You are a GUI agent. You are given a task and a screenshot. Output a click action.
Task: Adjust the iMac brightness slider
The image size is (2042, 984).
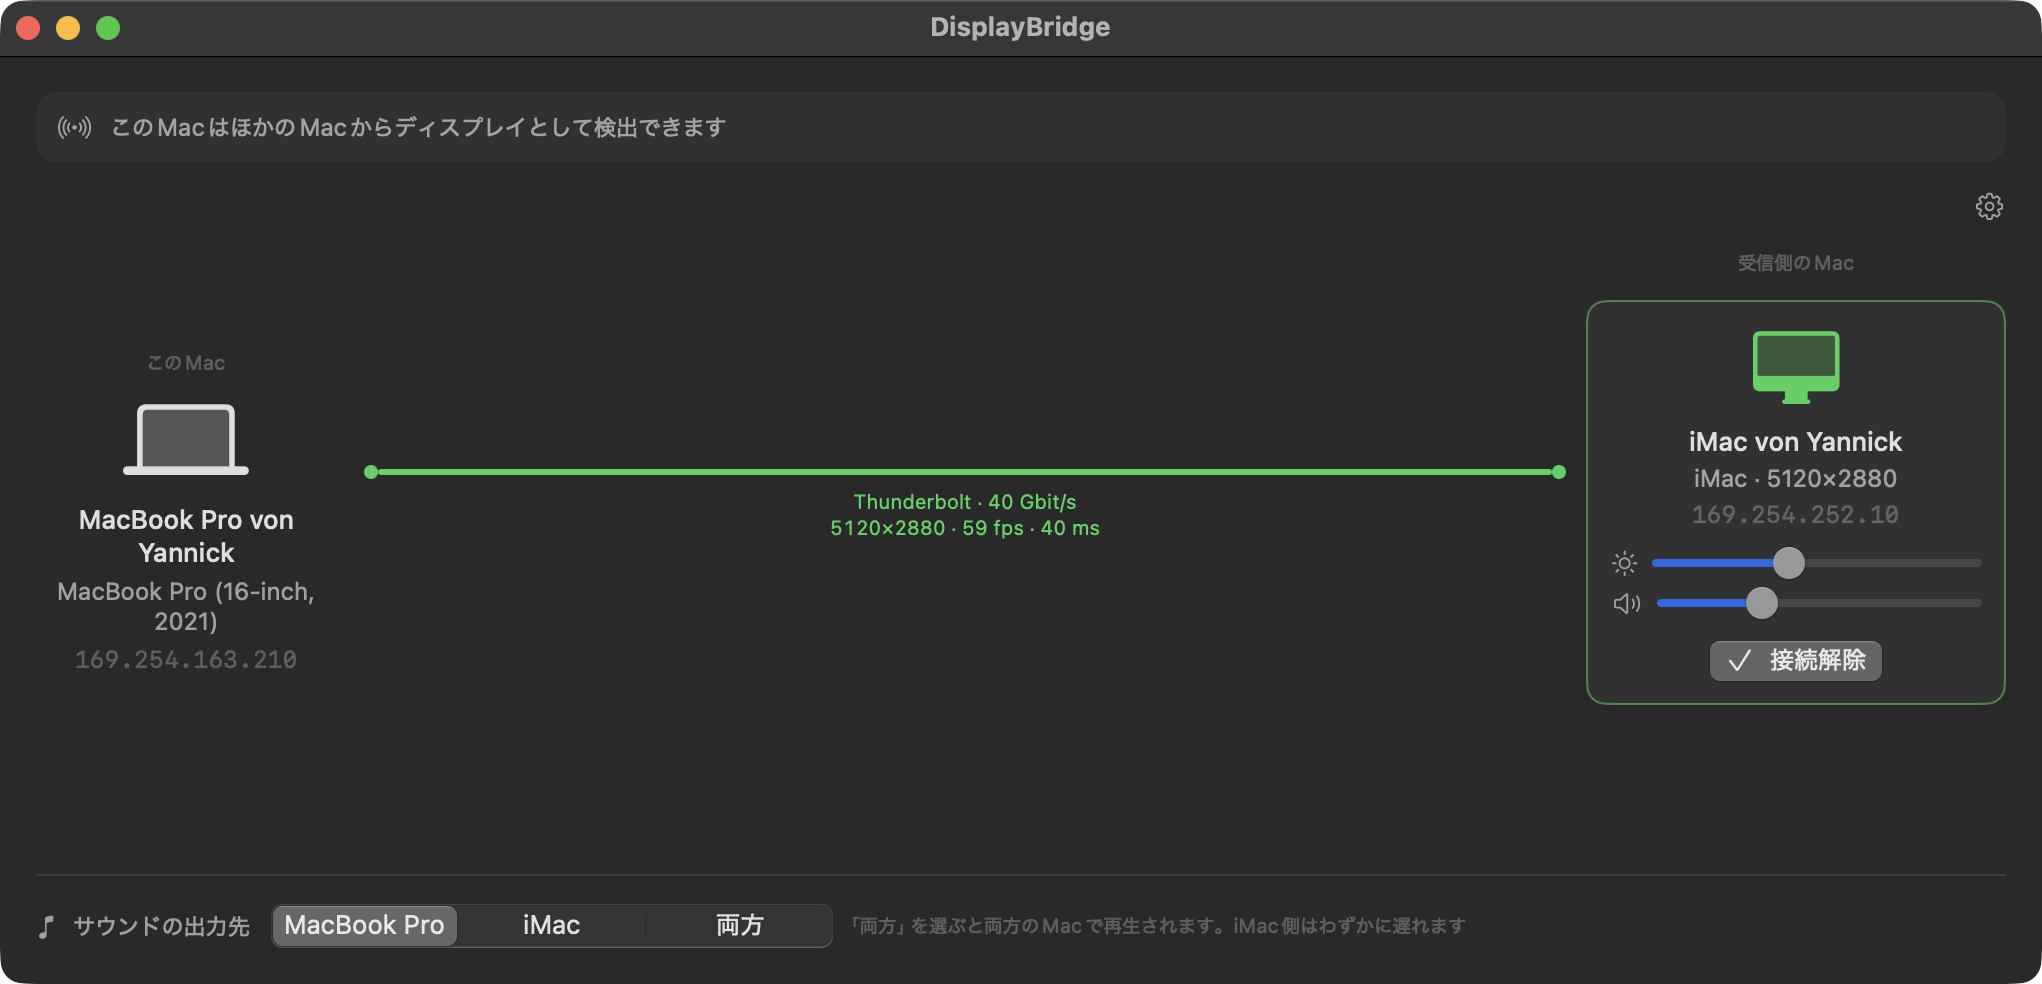(x=1816, y=563)
